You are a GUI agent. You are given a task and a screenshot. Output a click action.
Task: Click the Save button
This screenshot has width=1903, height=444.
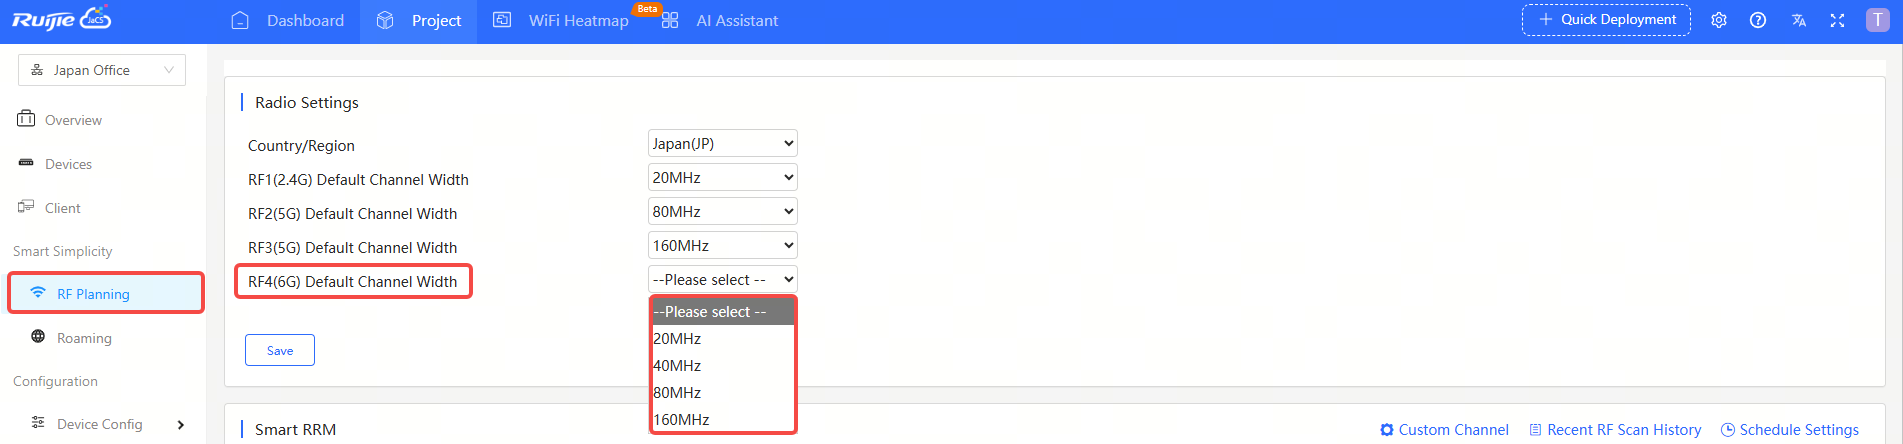coord(280,350)
